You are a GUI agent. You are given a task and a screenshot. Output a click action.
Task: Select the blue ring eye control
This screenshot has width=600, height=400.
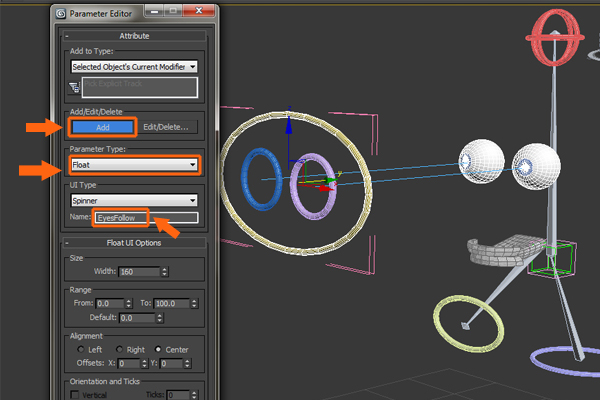(x=245, y=179)
